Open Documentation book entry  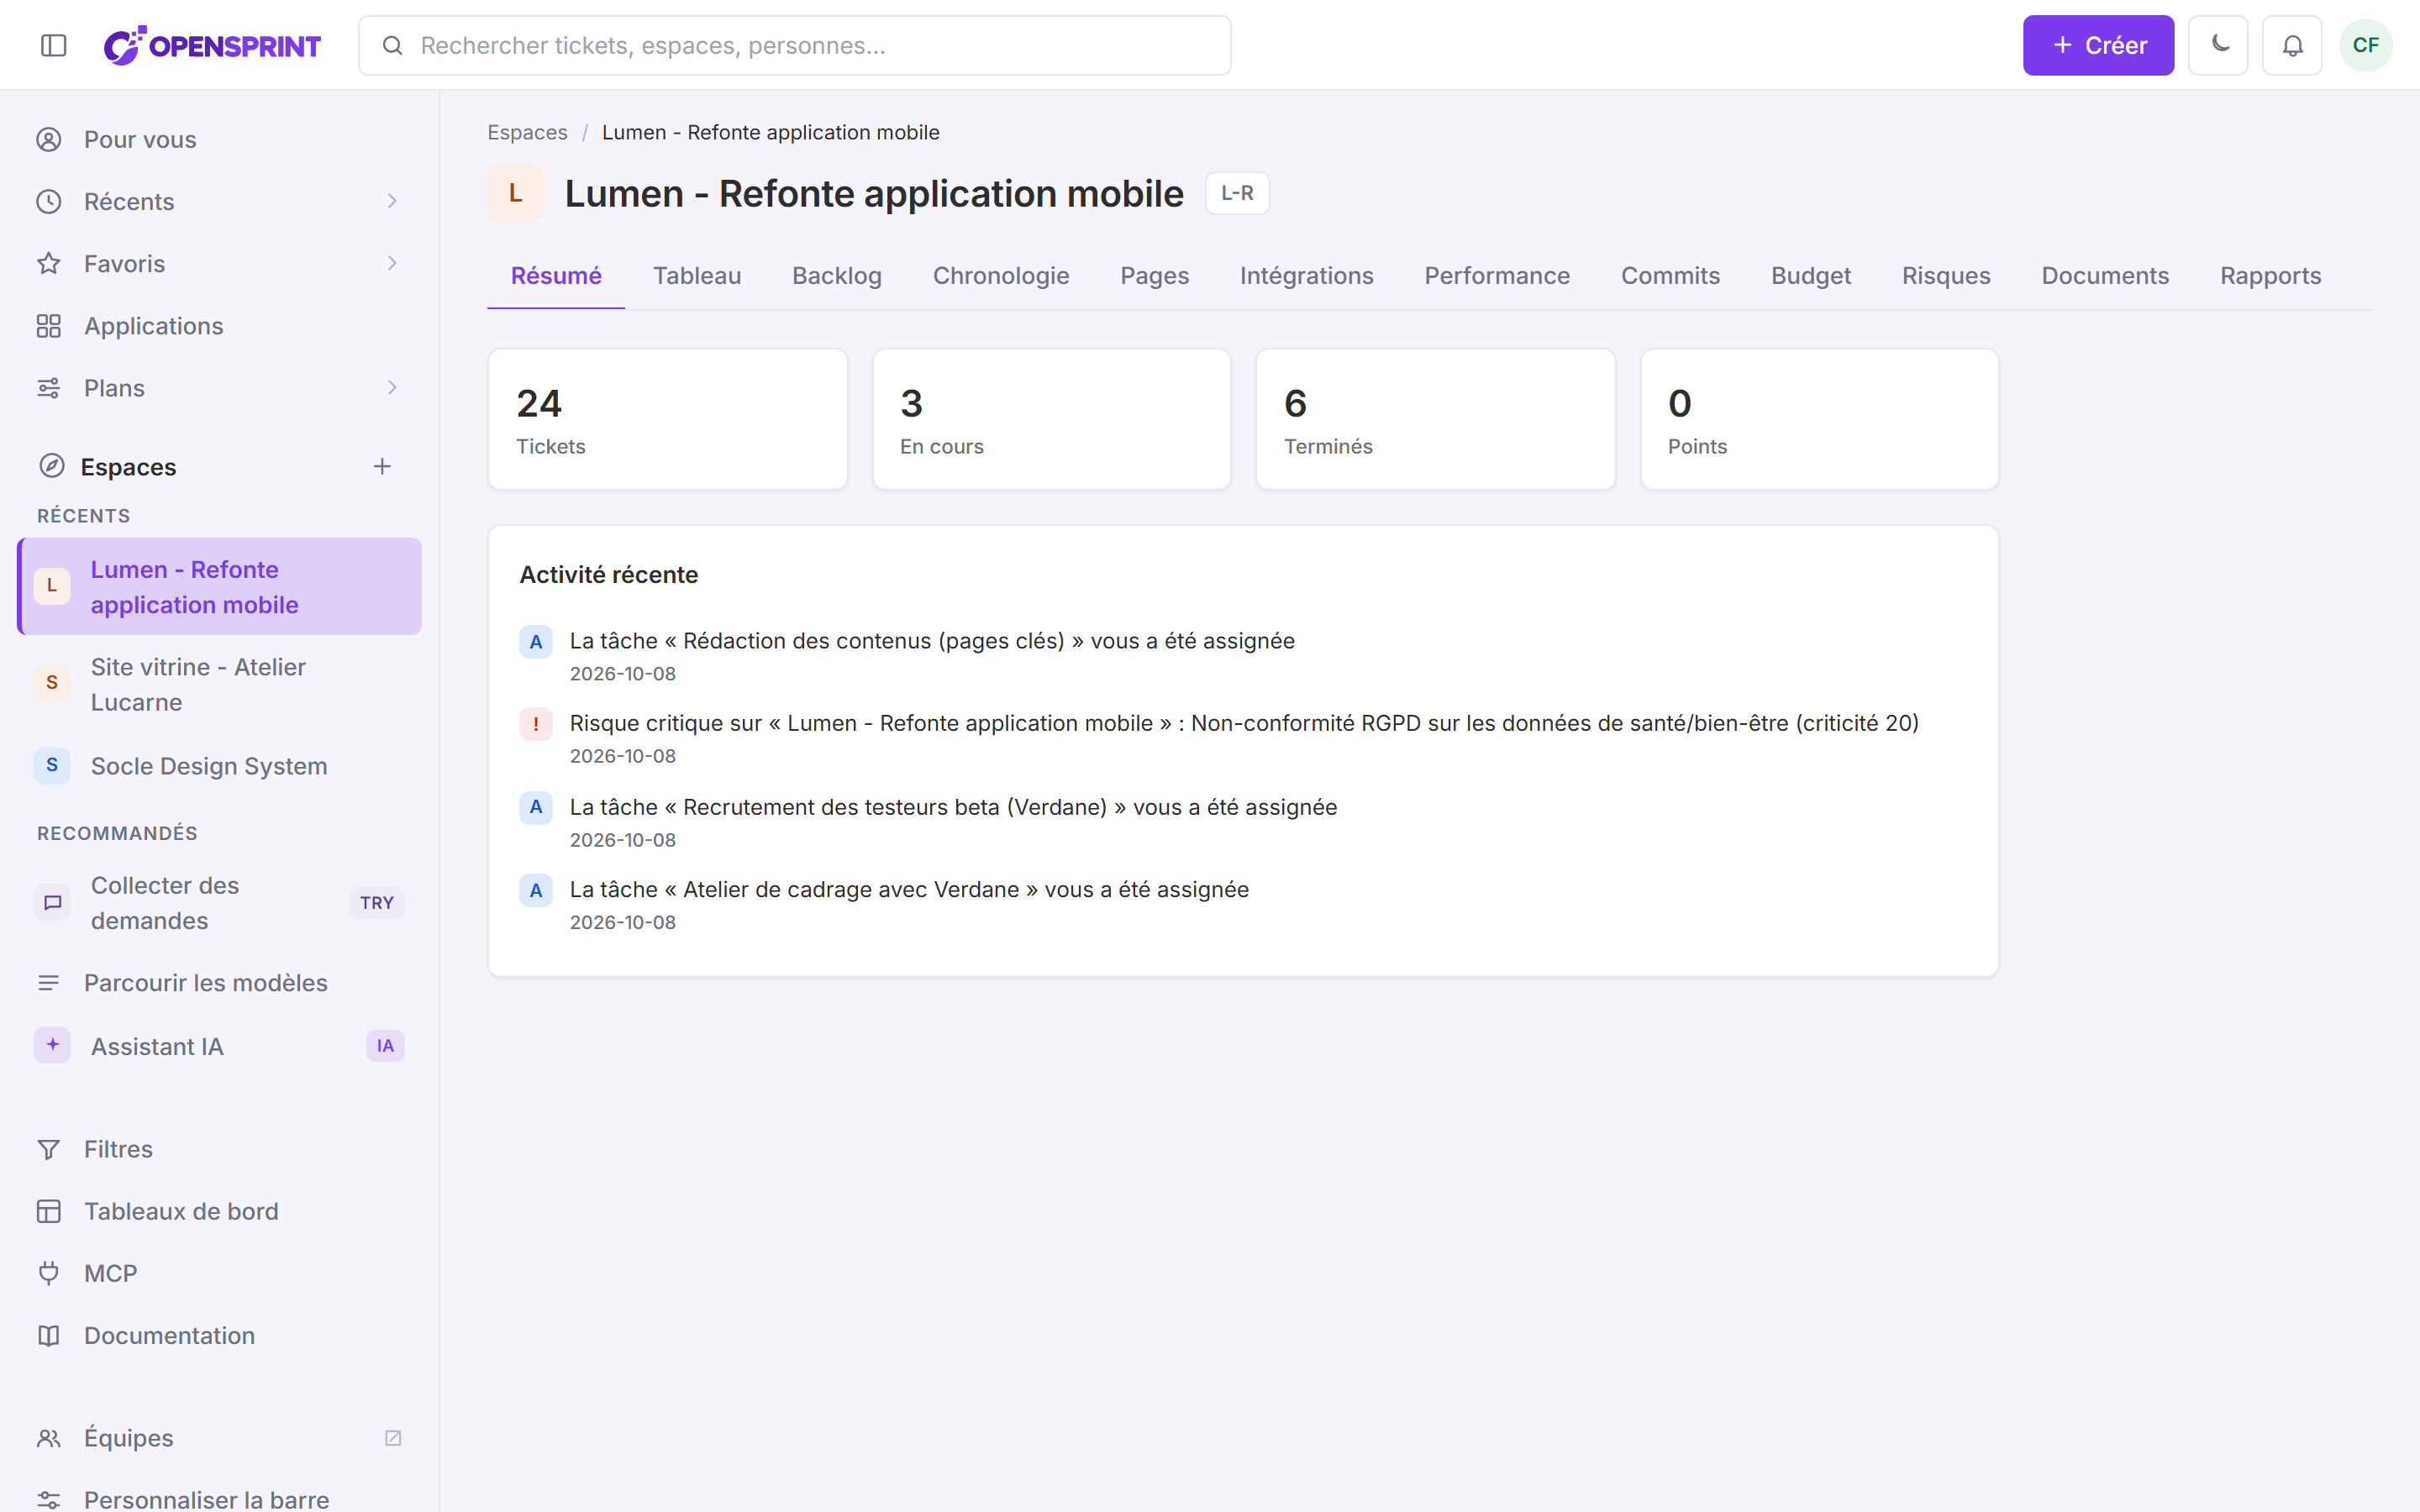click(219, 1335)
